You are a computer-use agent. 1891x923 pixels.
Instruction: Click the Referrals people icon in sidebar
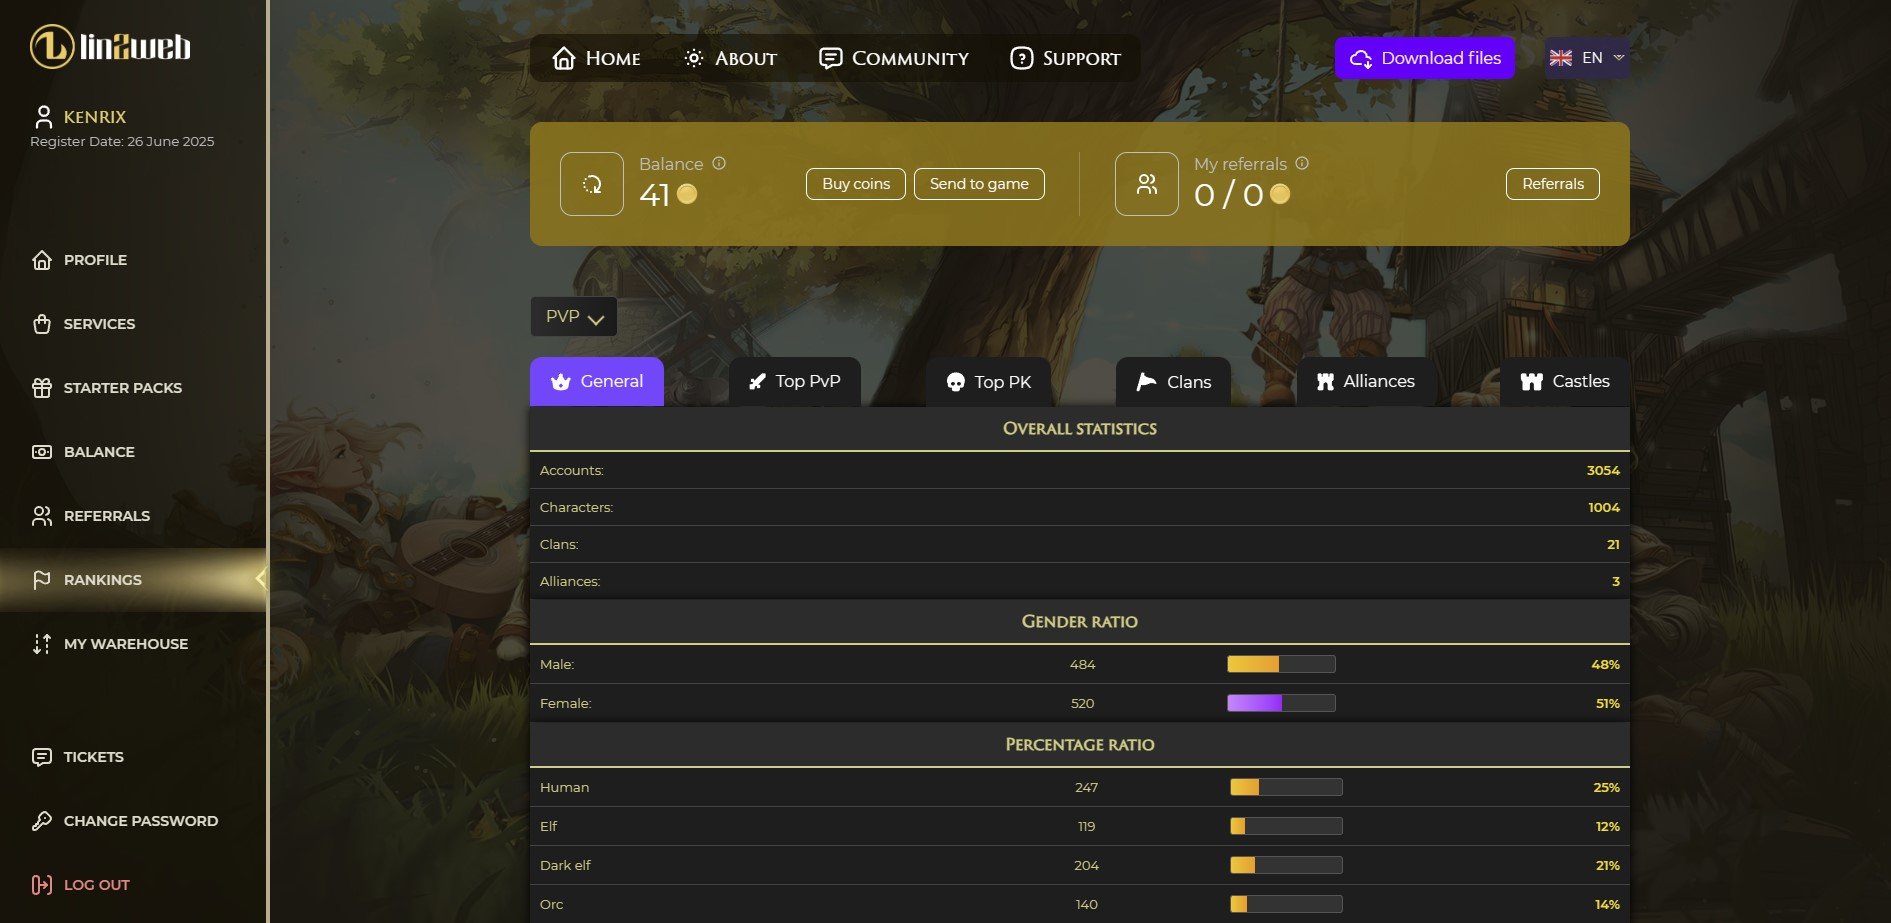tap(42, 516)
